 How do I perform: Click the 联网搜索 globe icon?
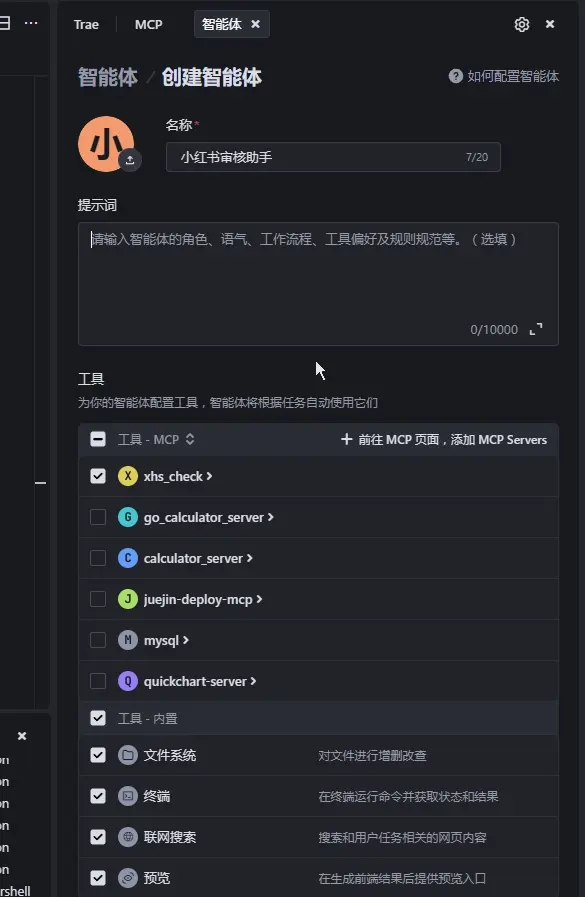click(128, 837)
